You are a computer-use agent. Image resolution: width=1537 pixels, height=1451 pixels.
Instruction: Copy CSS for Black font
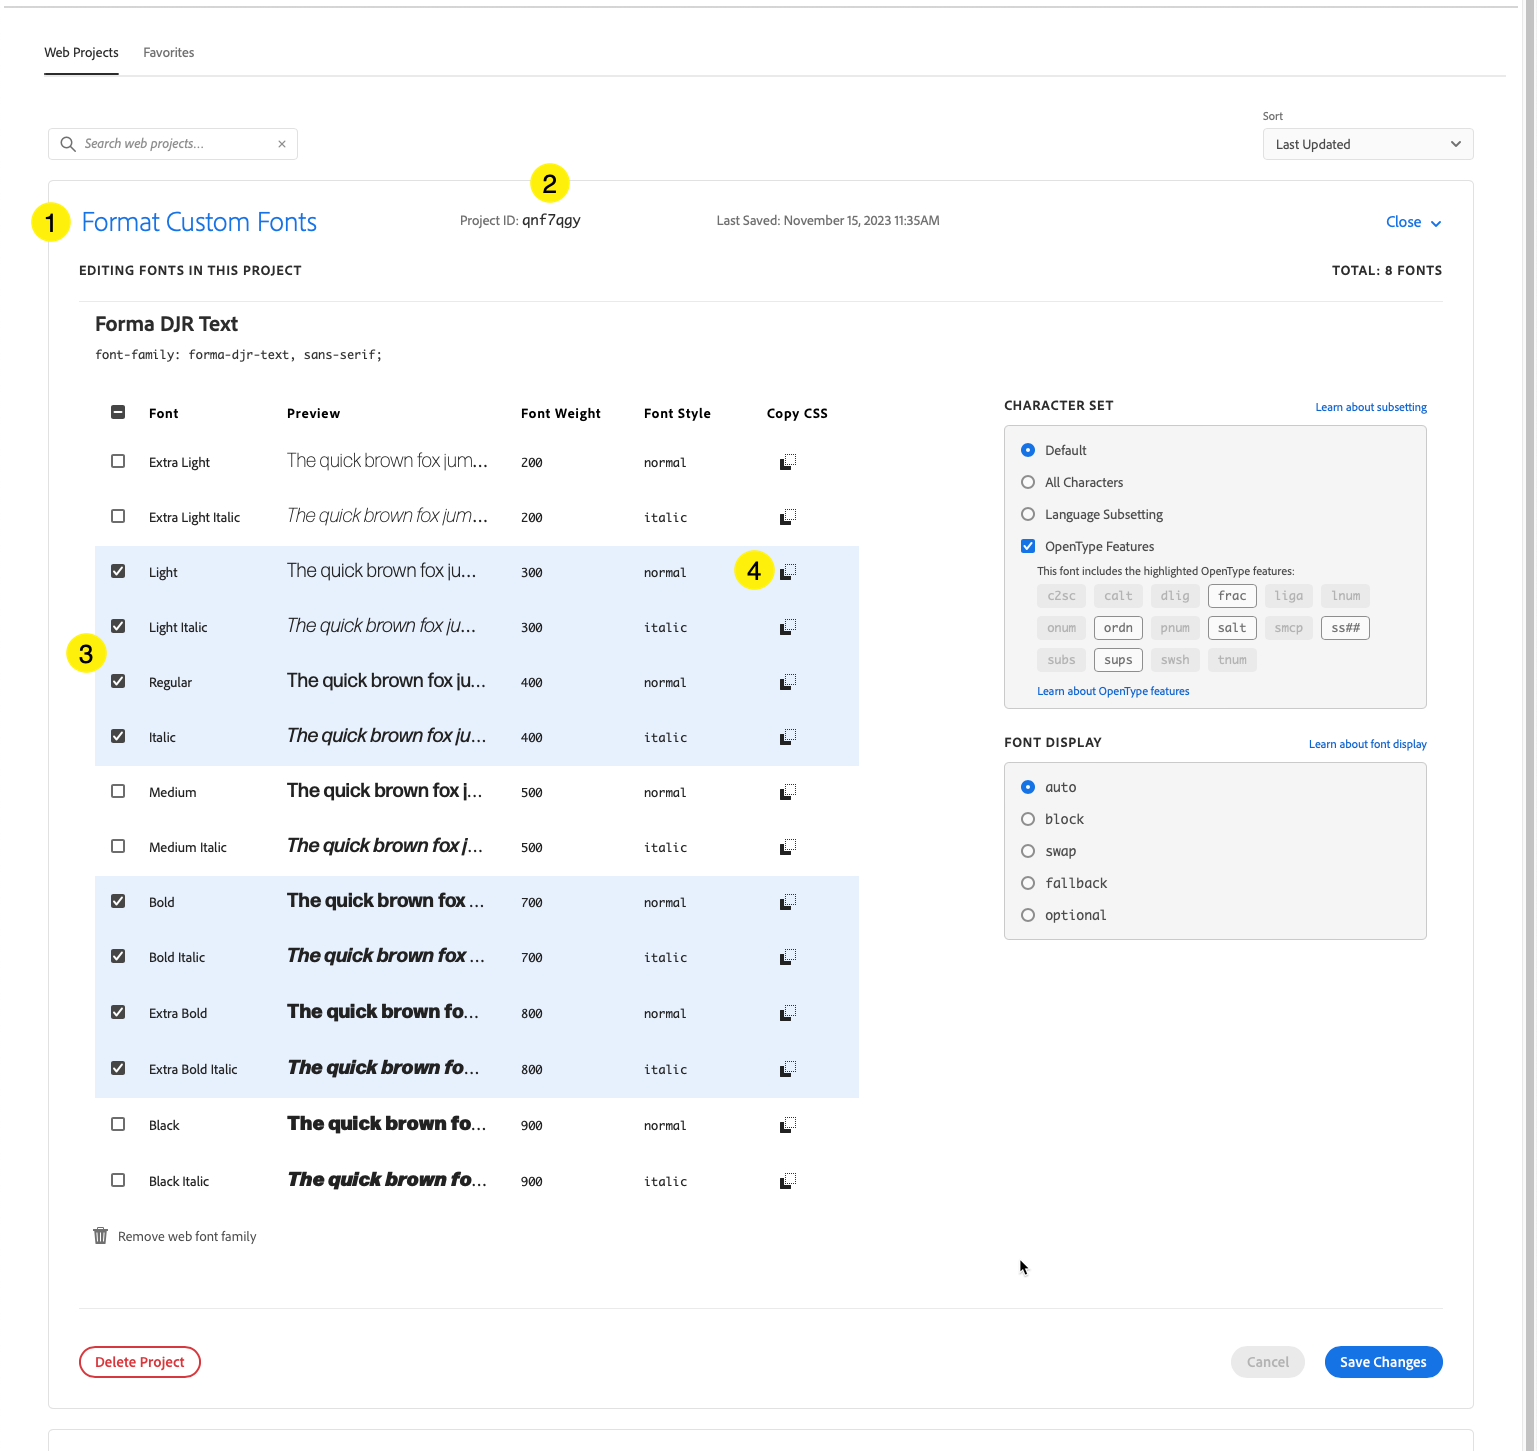click(x=788, y=1125)
